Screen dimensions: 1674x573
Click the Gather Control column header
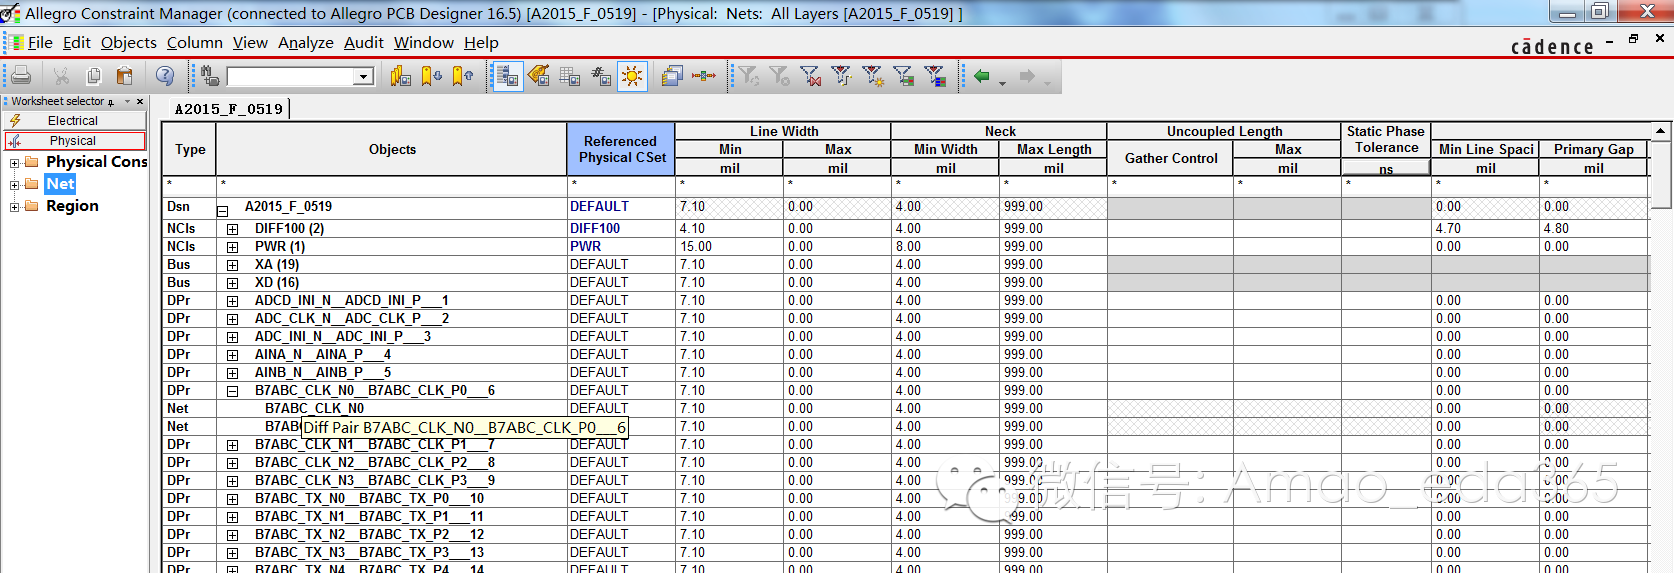1171,158
